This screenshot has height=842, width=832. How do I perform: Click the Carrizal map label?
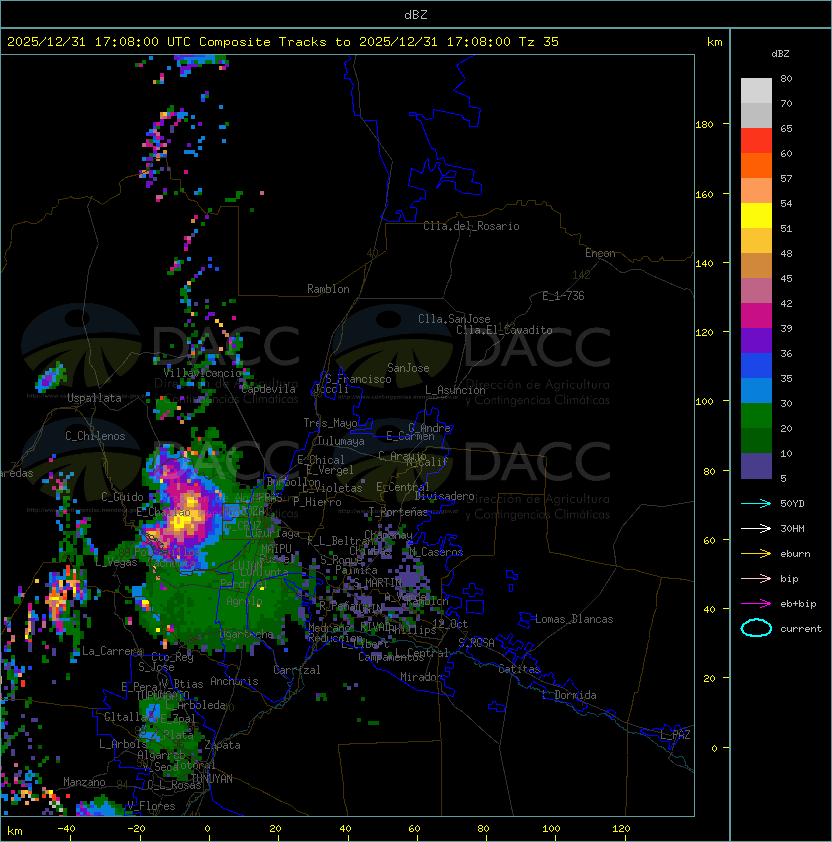[296, 670]
